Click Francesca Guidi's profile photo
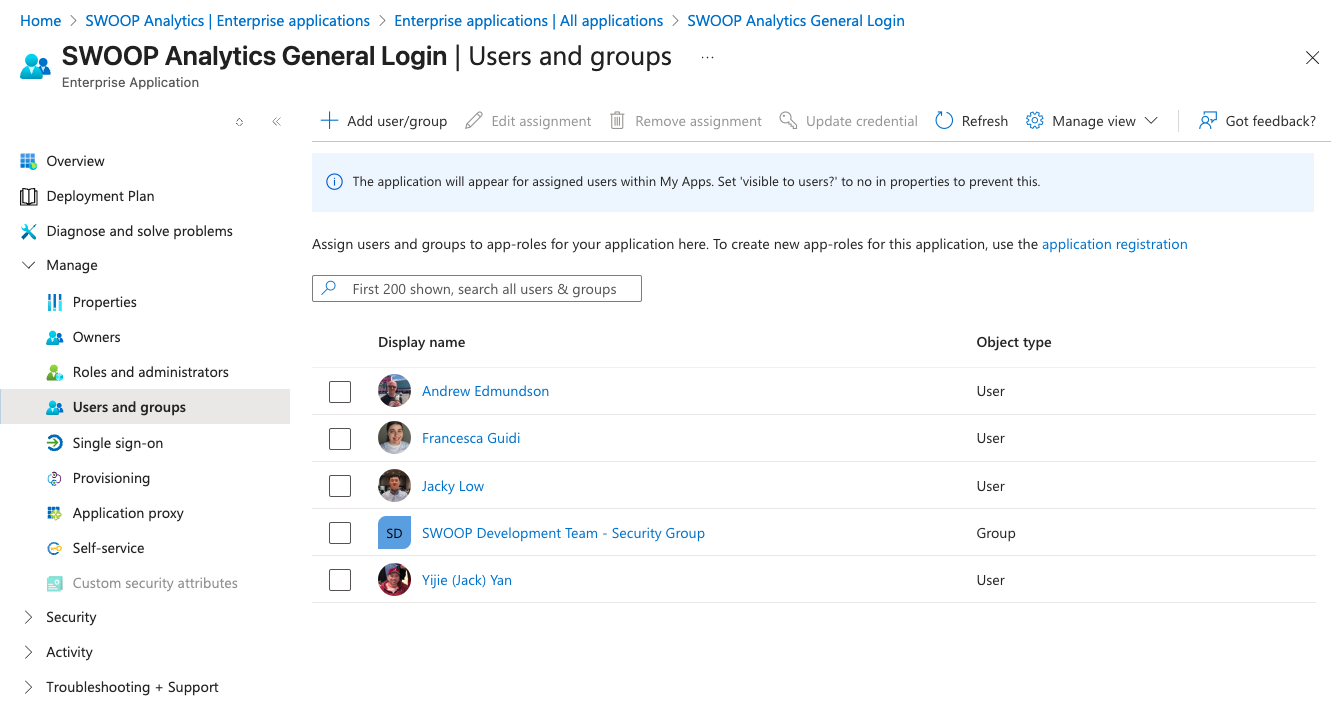The width and height of the screenshot is (1338, 724). 394,438
